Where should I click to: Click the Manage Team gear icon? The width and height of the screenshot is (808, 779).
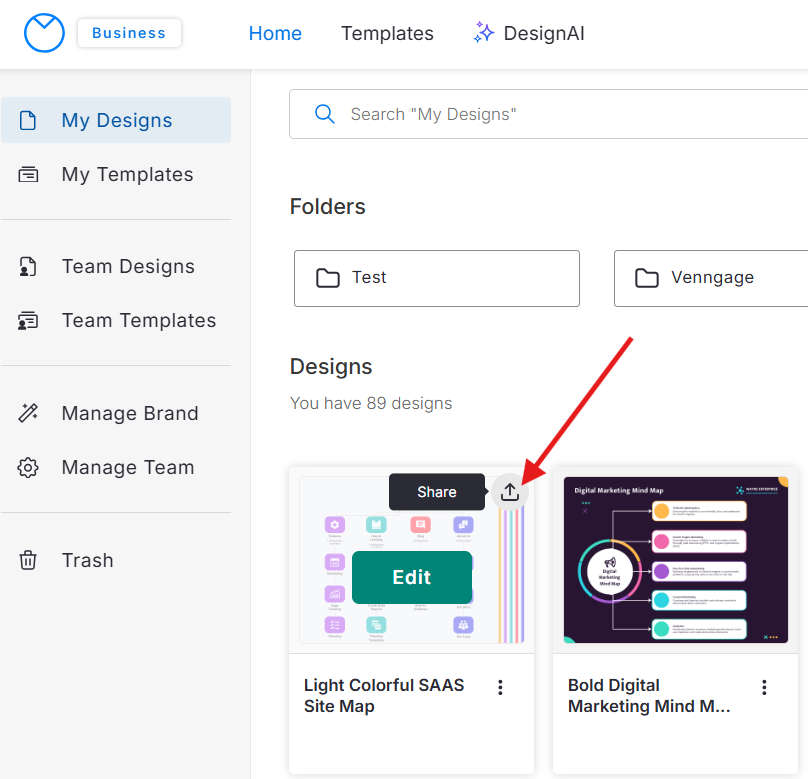coord(28,467)
